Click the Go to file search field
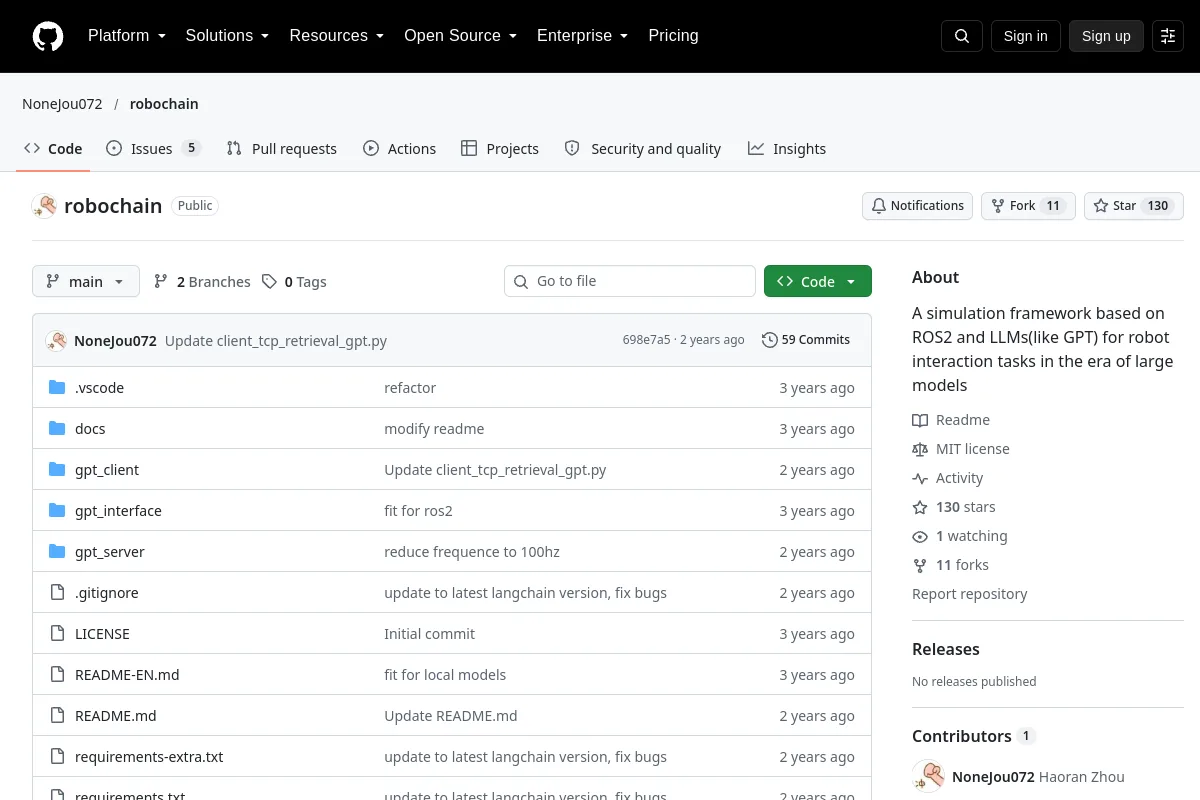The width and height of the screenshot is (1200, 800). click(x=630, y=282)
